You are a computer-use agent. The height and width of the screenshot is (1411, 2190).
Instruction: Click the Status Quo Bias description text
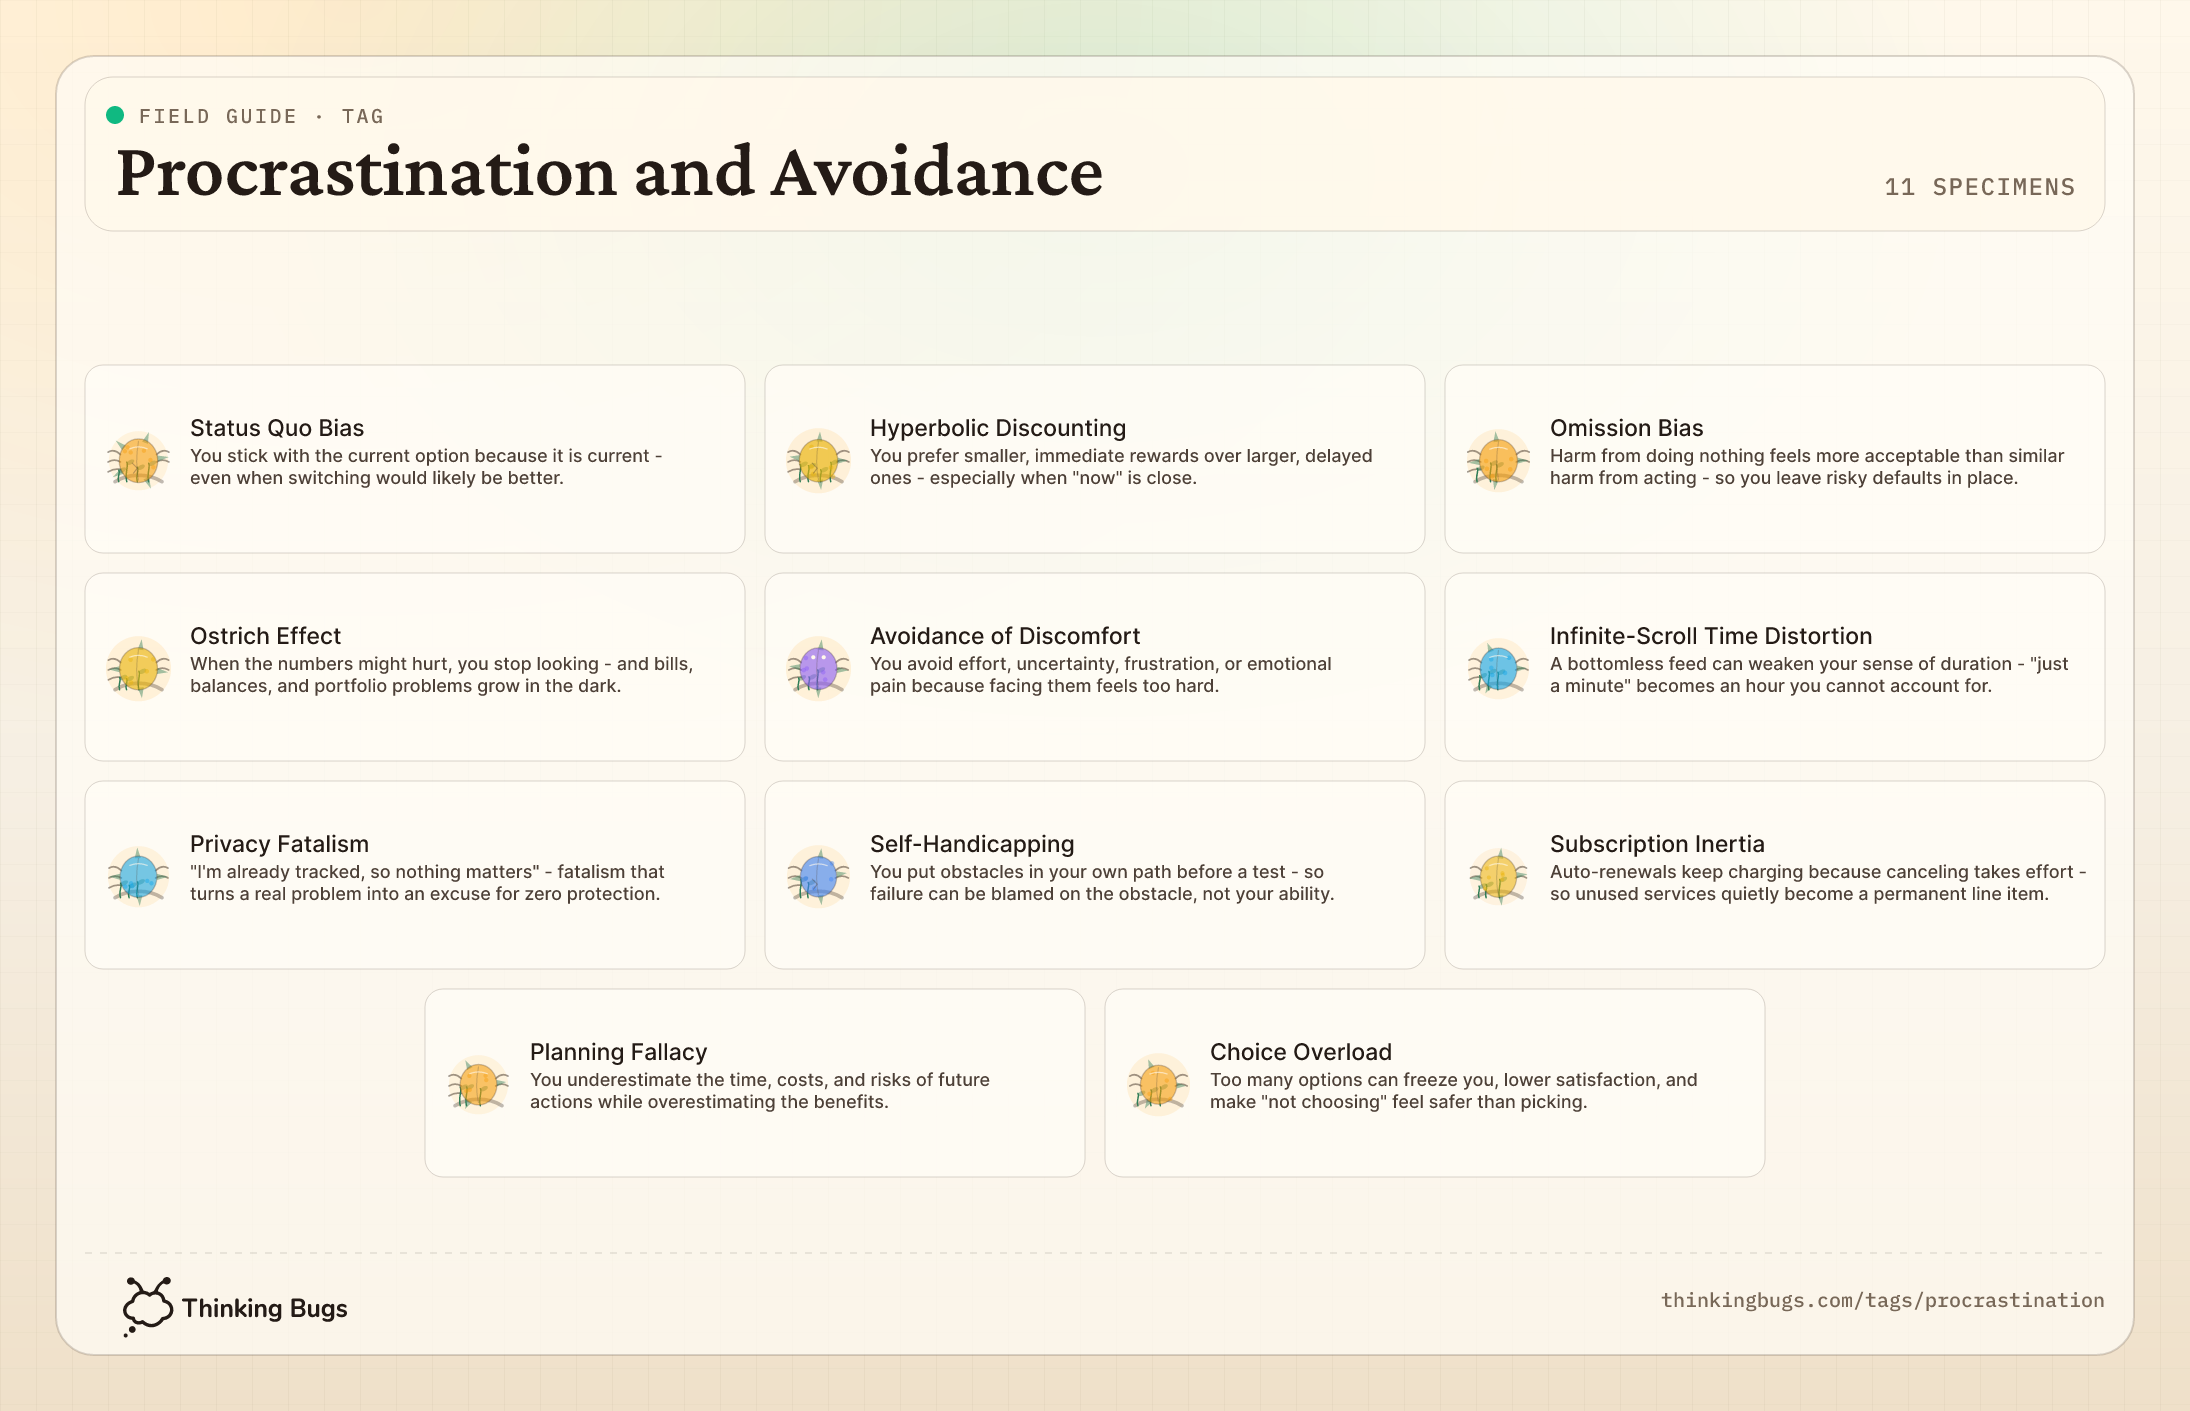click(x=426, y=467)
